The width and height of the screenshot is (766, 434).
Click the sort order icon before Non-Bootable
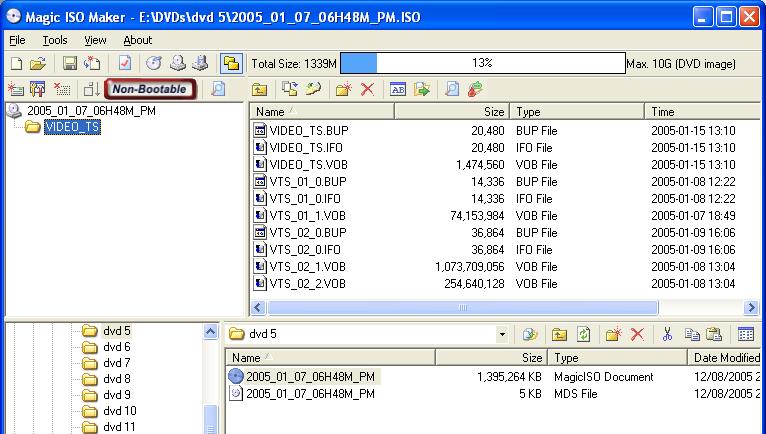tap(91, 89)
